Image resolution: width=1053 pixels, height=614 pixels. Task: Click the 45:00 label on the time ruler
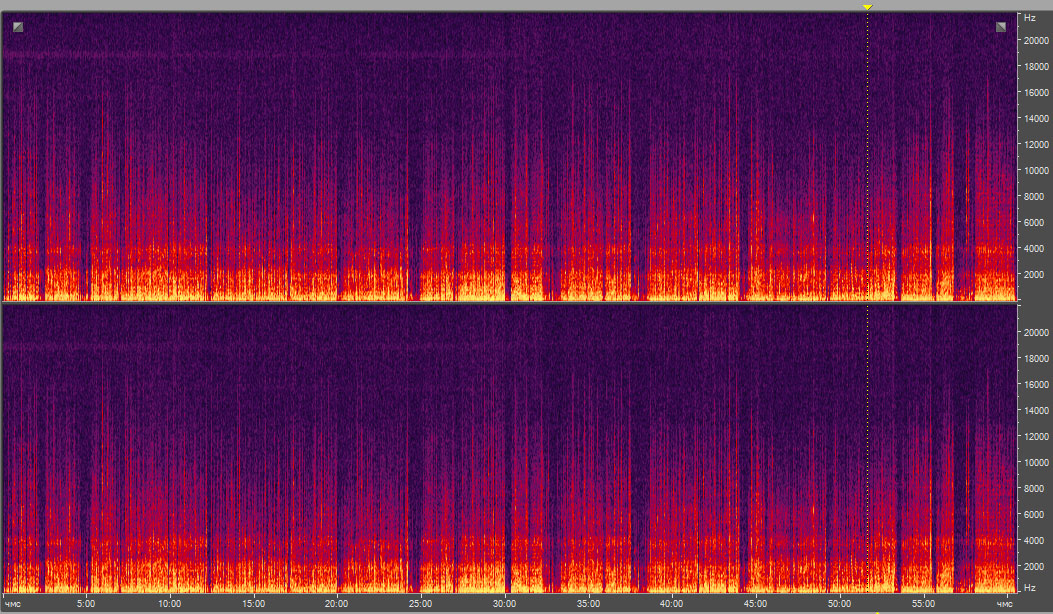click(x=756, y=604)
